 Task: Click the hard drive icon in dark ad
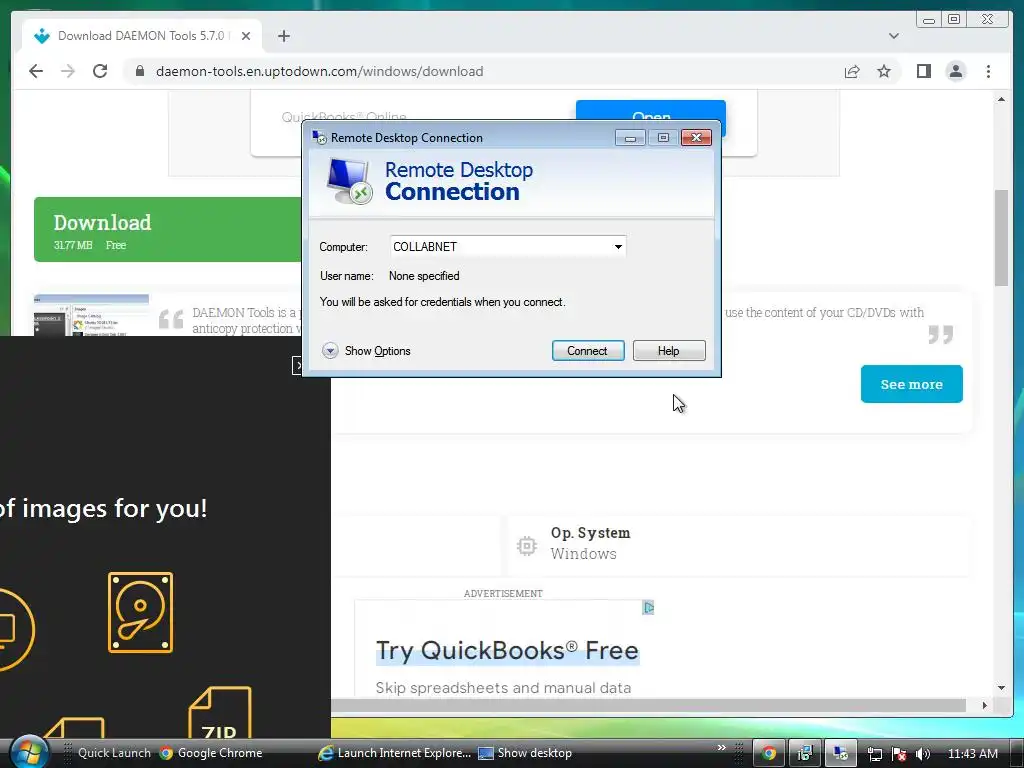point(140,613)
